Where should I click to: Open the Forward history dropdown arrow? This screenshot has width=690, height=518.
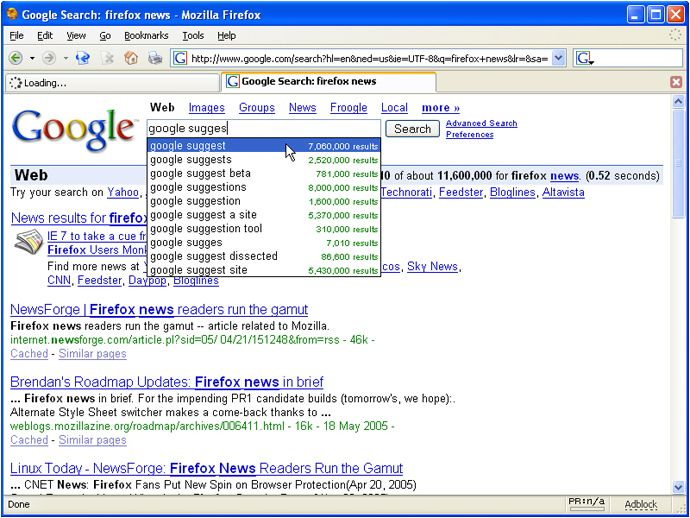(x=66, y=58)
